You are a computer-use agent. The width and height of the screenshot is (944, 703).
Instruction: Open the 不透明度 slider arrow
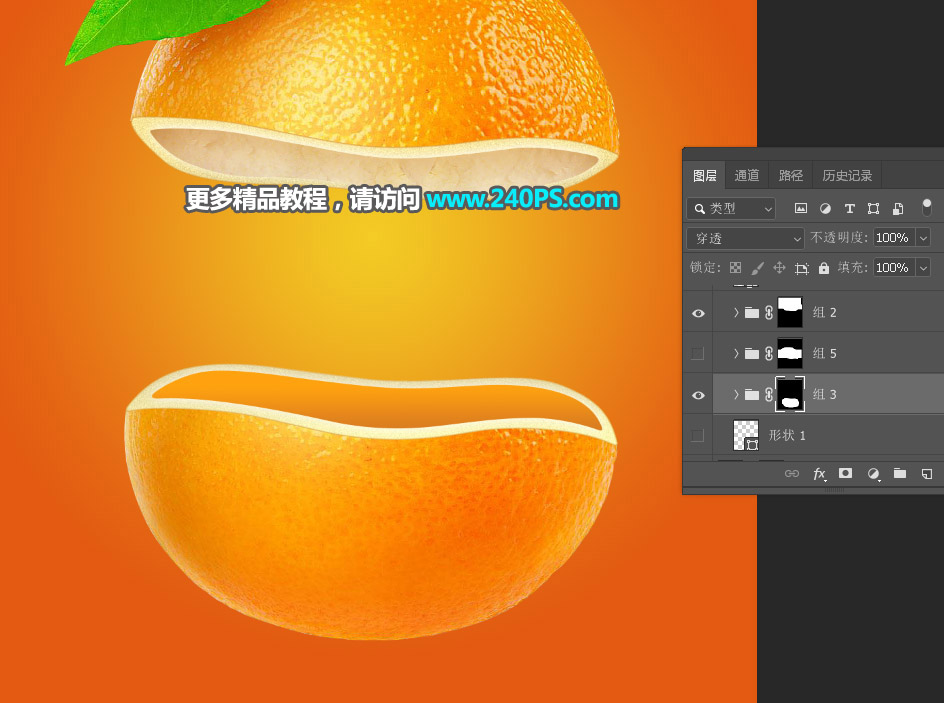923,238
